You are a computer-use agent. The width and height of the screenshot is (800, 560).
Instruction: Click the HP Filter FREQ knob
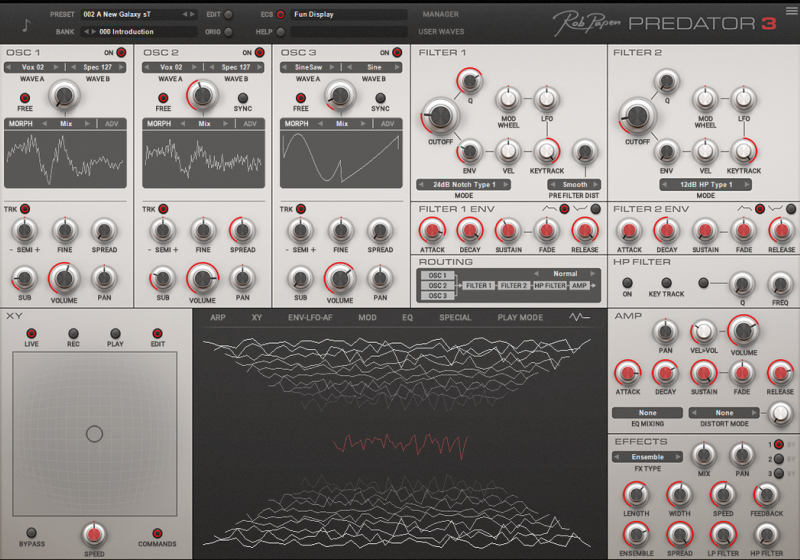click(x=780, y=285)
